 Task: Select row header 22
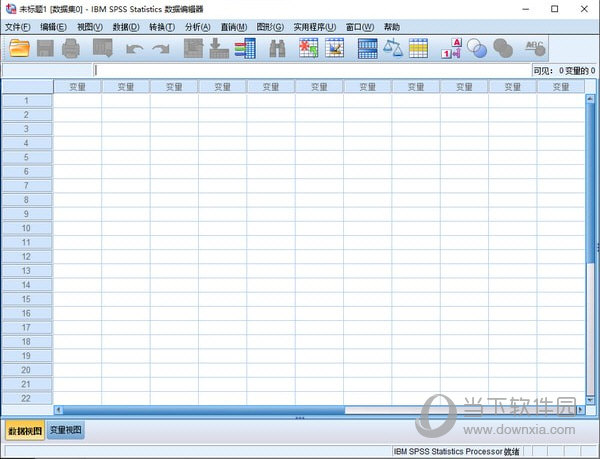[x=27, y=398]
